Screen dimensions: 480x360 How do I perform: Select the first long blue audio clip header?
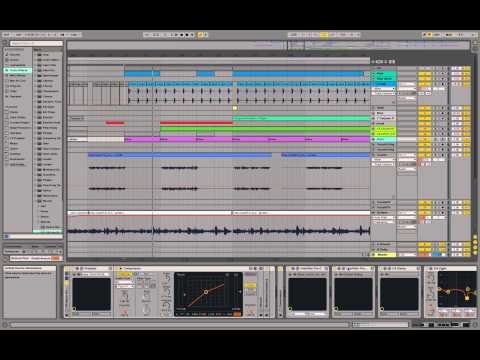pos(180,155)
